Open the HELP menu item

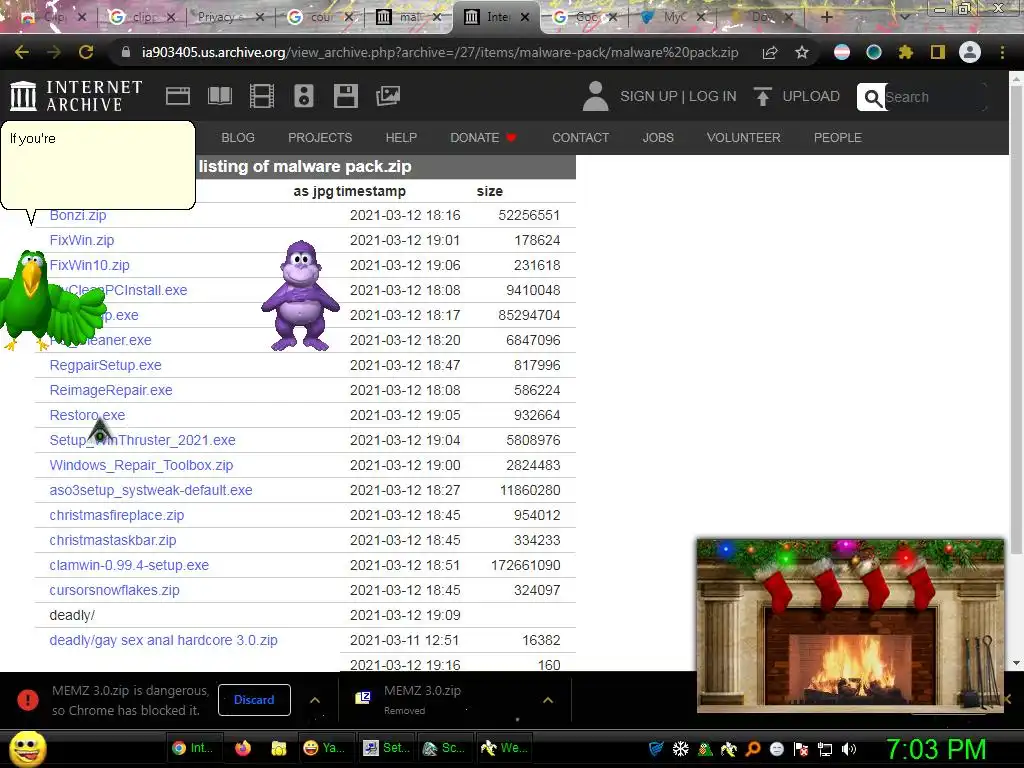(x=401, y=138)
